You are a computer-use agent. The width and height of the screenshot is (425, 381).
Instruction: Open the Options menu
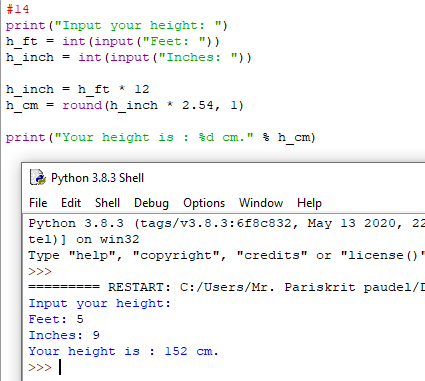204,203
